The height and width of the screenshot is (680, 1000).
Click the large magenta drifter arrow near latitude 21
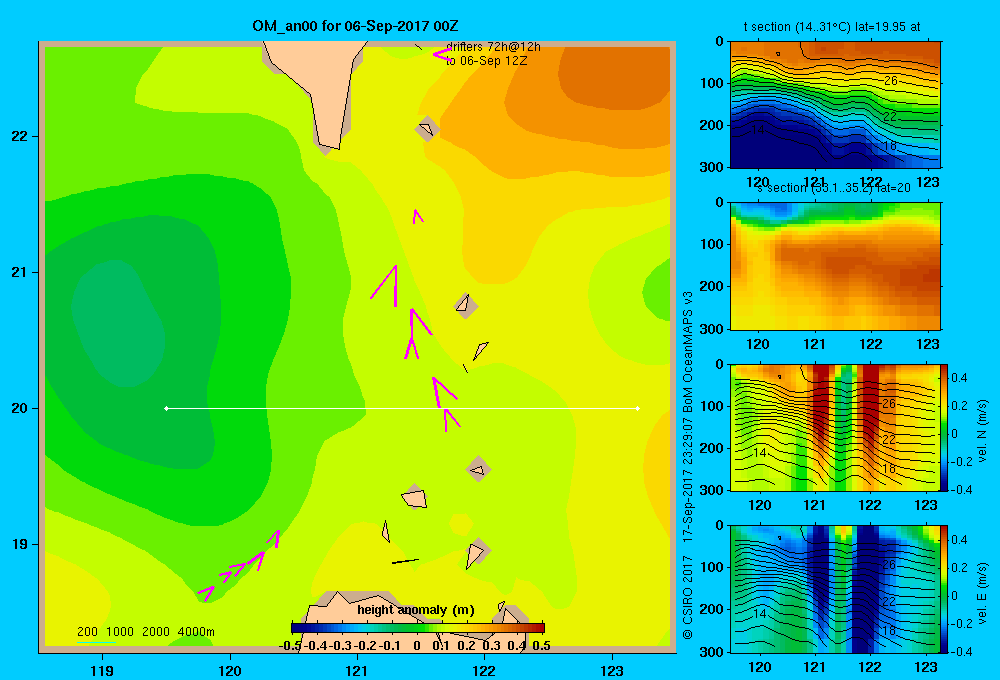tap(386, 285)
